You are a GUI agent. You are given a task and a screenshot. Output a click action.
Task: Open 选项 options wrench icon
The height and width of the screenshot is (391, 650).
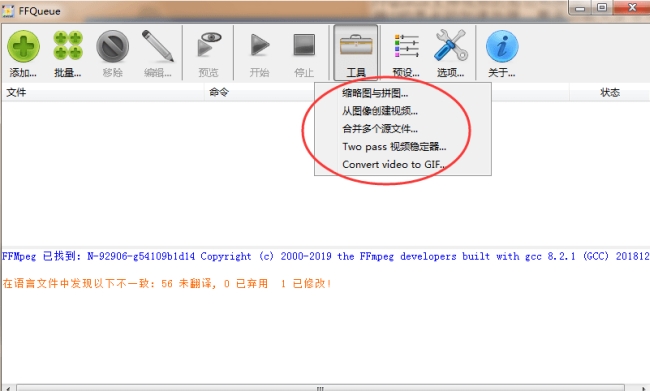451,45
